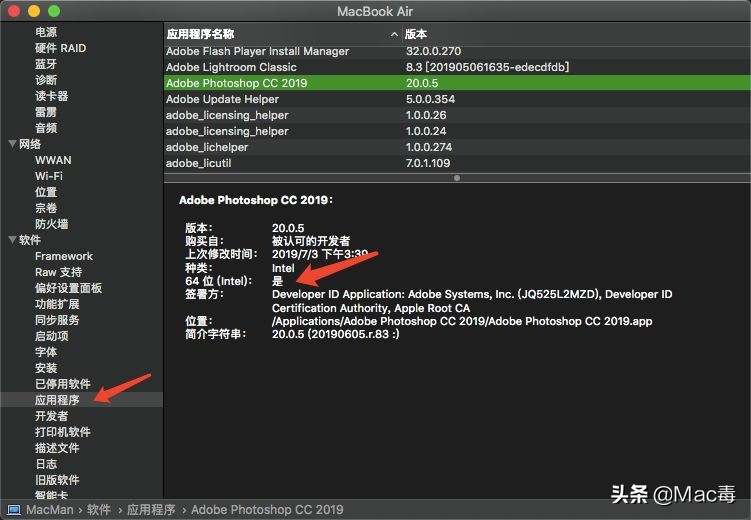Click version cell 7.0.1.109

[x=428, y=163]
